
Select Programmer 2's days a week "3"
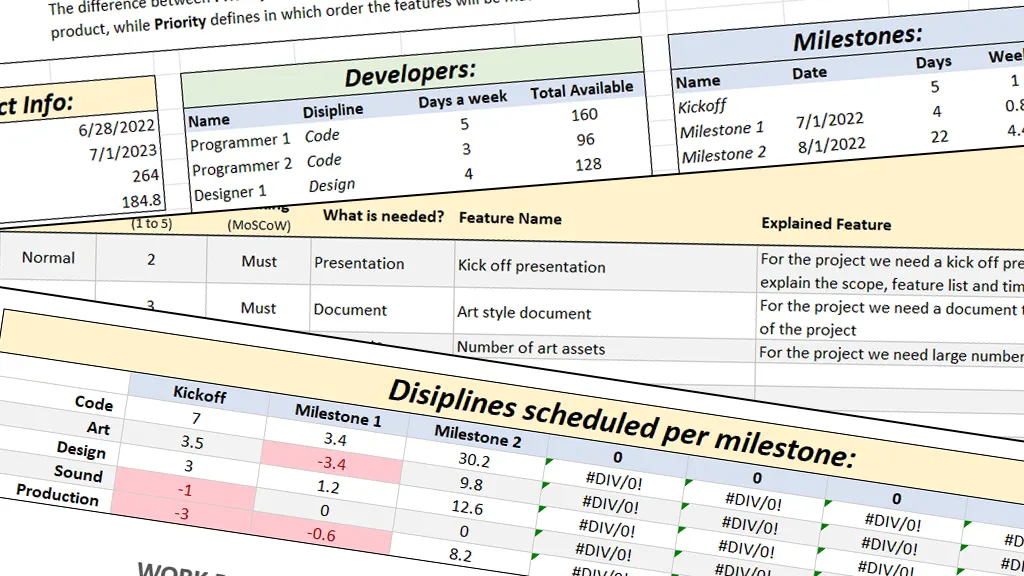coord(466,149)
